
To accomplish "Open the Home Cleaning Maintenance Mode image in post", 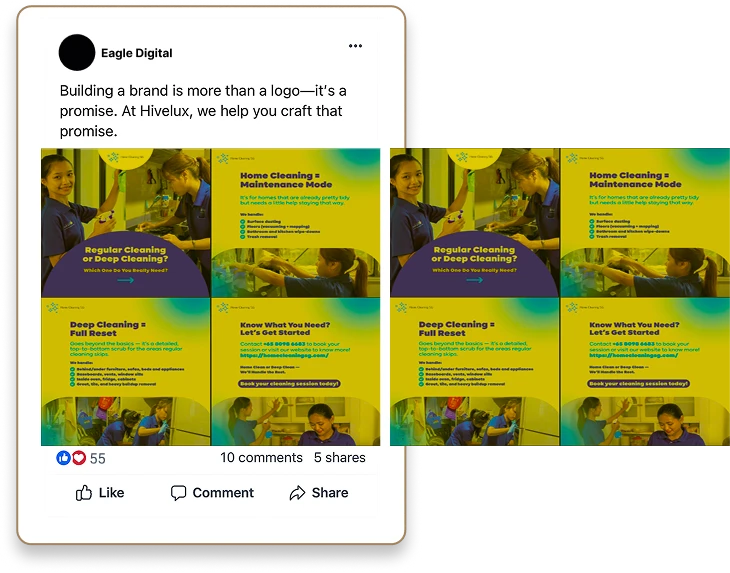I will tap(296, 222).
